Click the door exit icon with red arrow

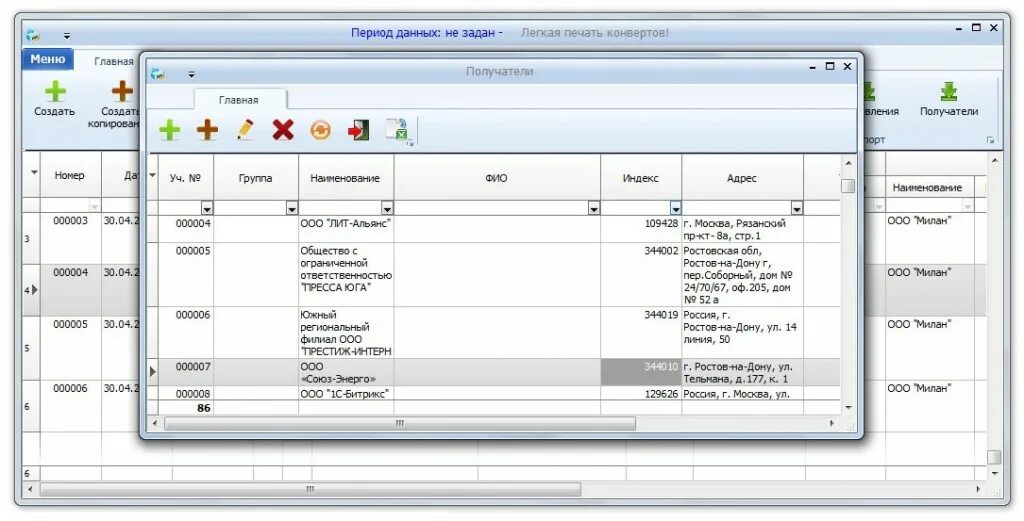click(x=358, y=130)
